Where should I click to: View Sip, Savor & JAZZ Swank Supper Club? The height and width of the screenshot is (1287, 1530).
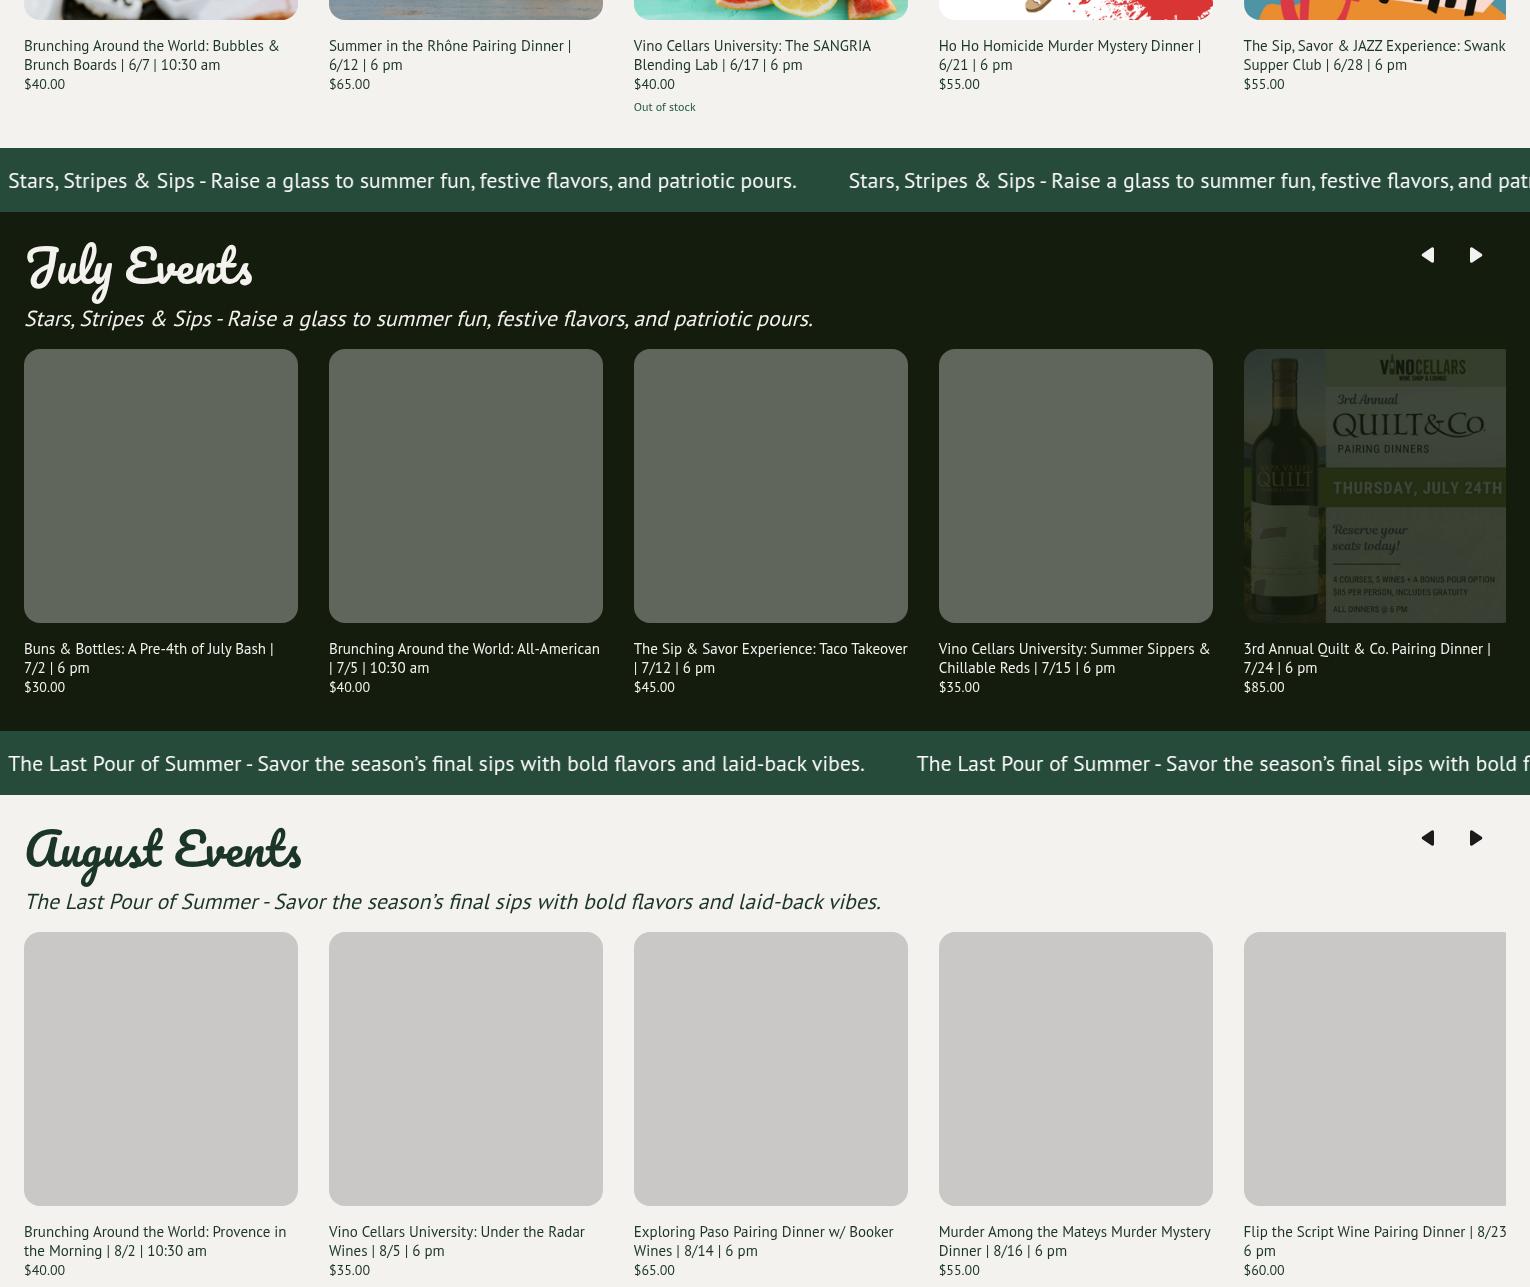click(x=1374, y=55)
